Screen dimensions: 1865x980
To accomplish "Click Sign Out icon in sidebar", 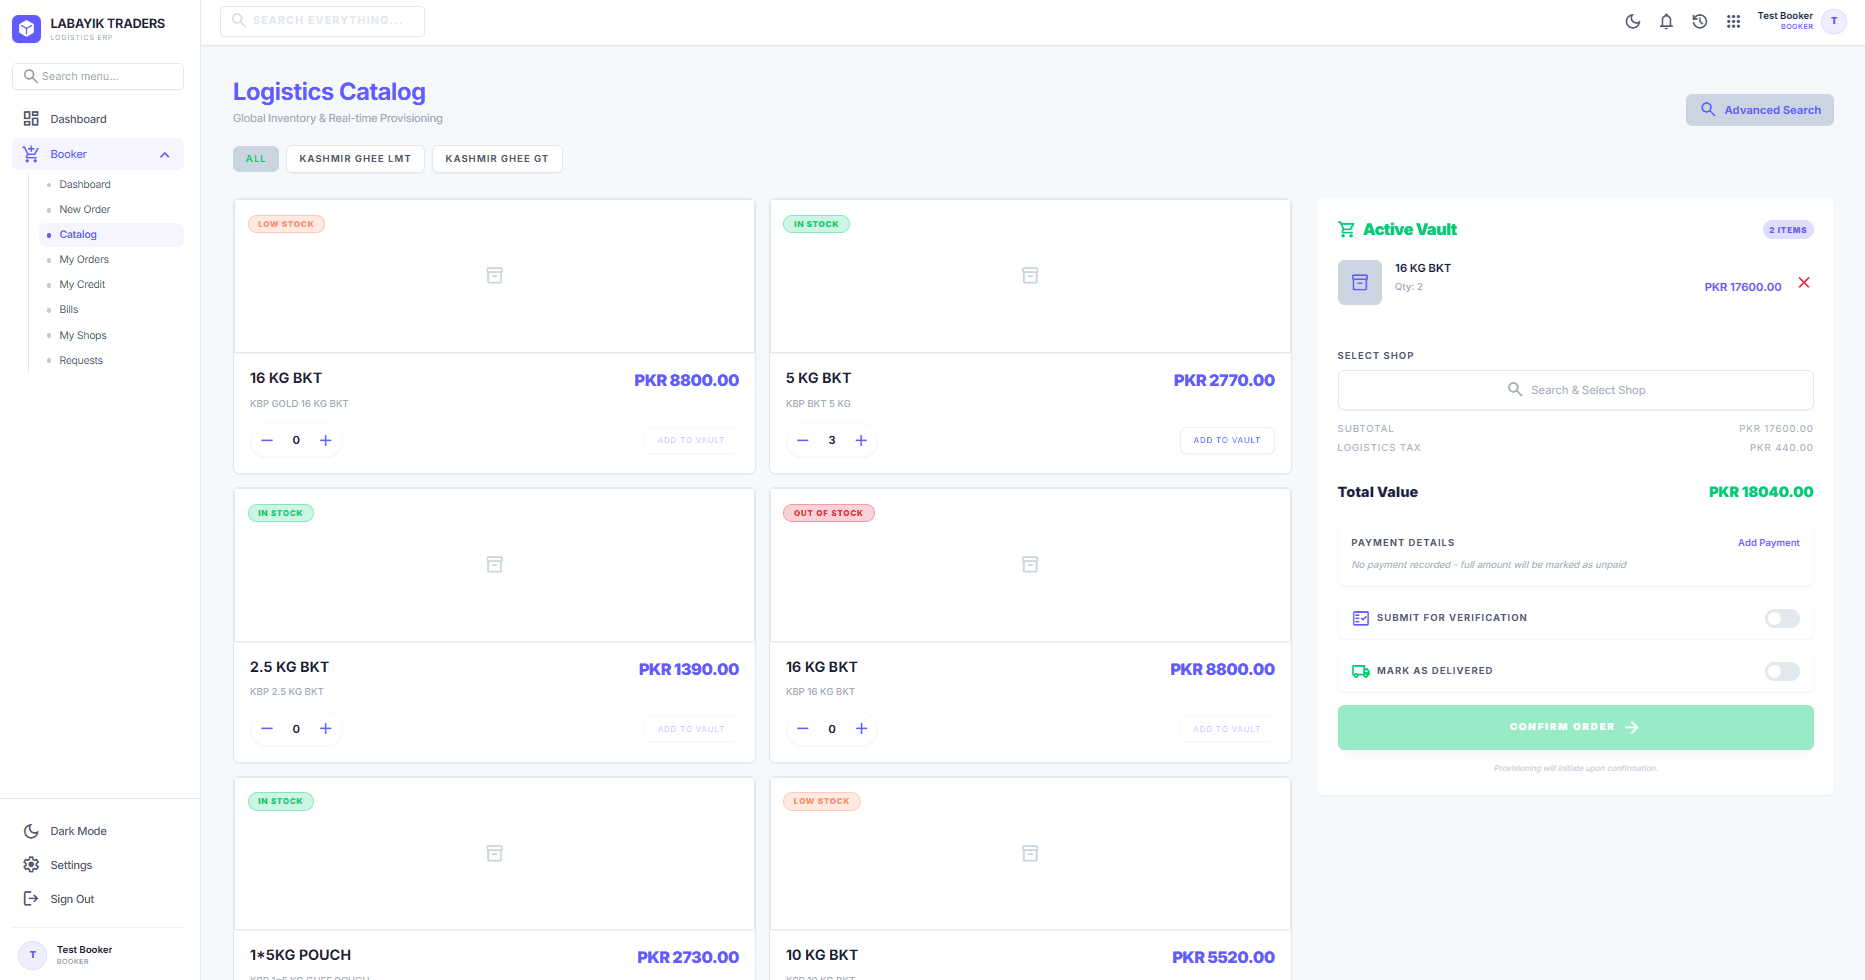I will (31, 899).
